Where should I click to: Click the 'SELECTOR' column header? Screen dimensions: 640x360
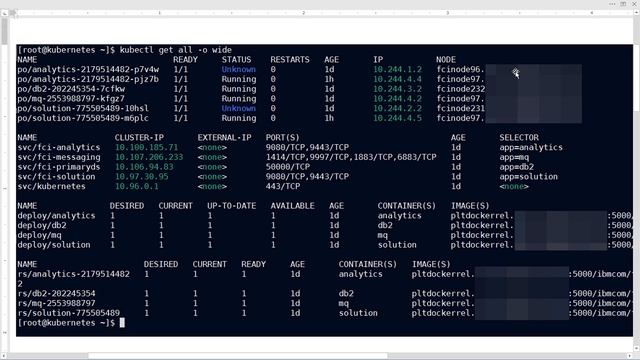pos(519,138)
